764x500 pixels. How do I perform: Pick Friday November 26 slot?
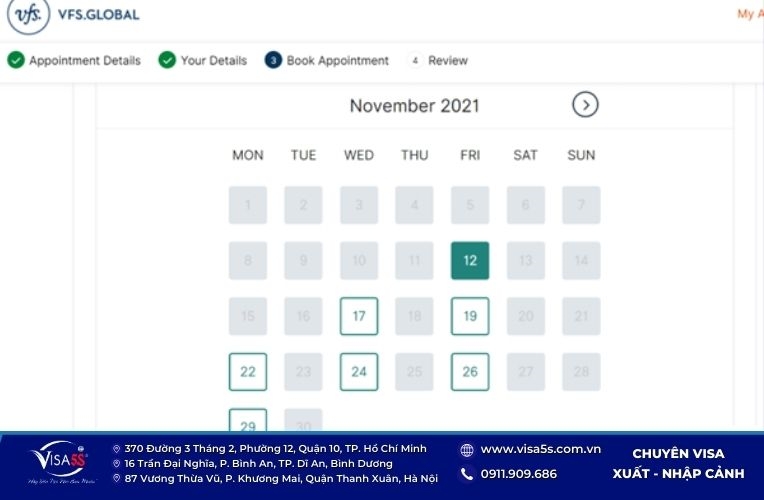(470, 372)
